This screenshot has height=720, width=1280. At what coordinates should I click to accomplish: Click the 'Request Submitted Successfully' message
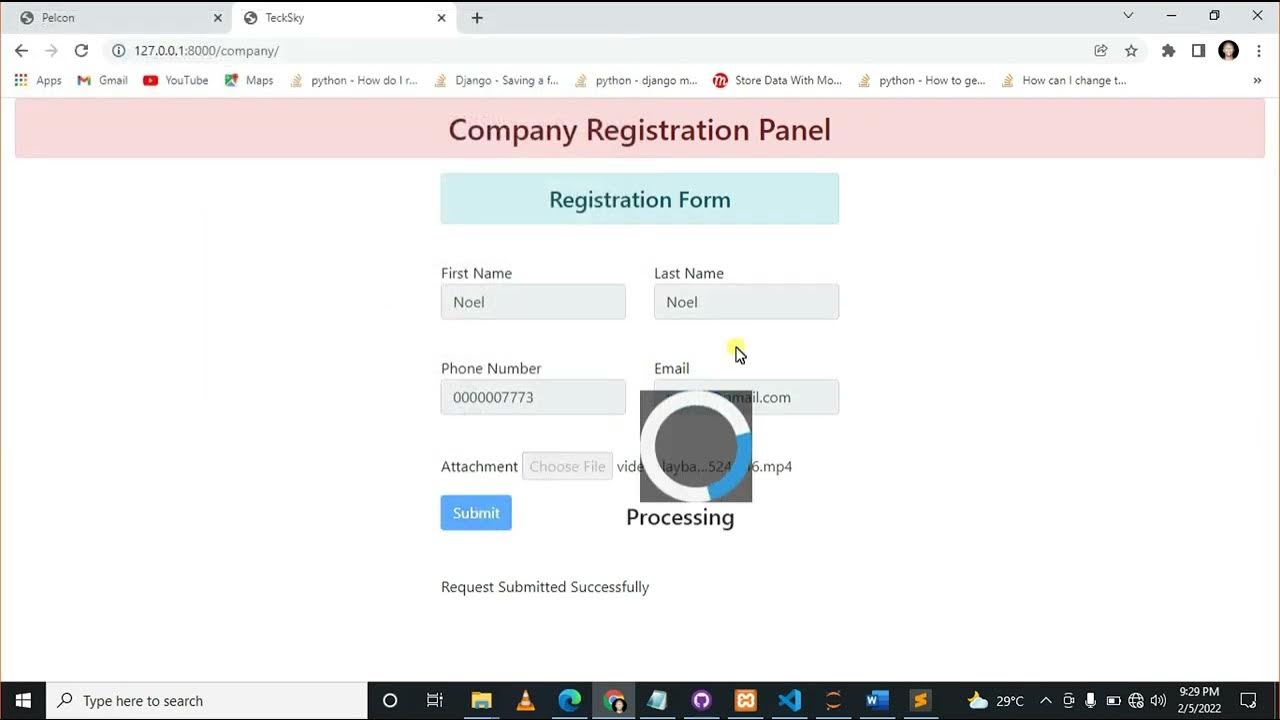[x=545, y=587]
